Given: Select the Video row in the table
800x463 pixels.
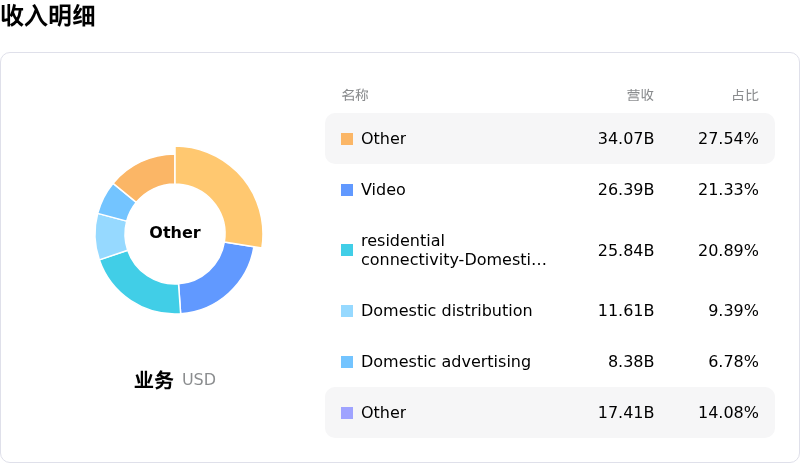Looking at the screenshot, I should point(549,190).
